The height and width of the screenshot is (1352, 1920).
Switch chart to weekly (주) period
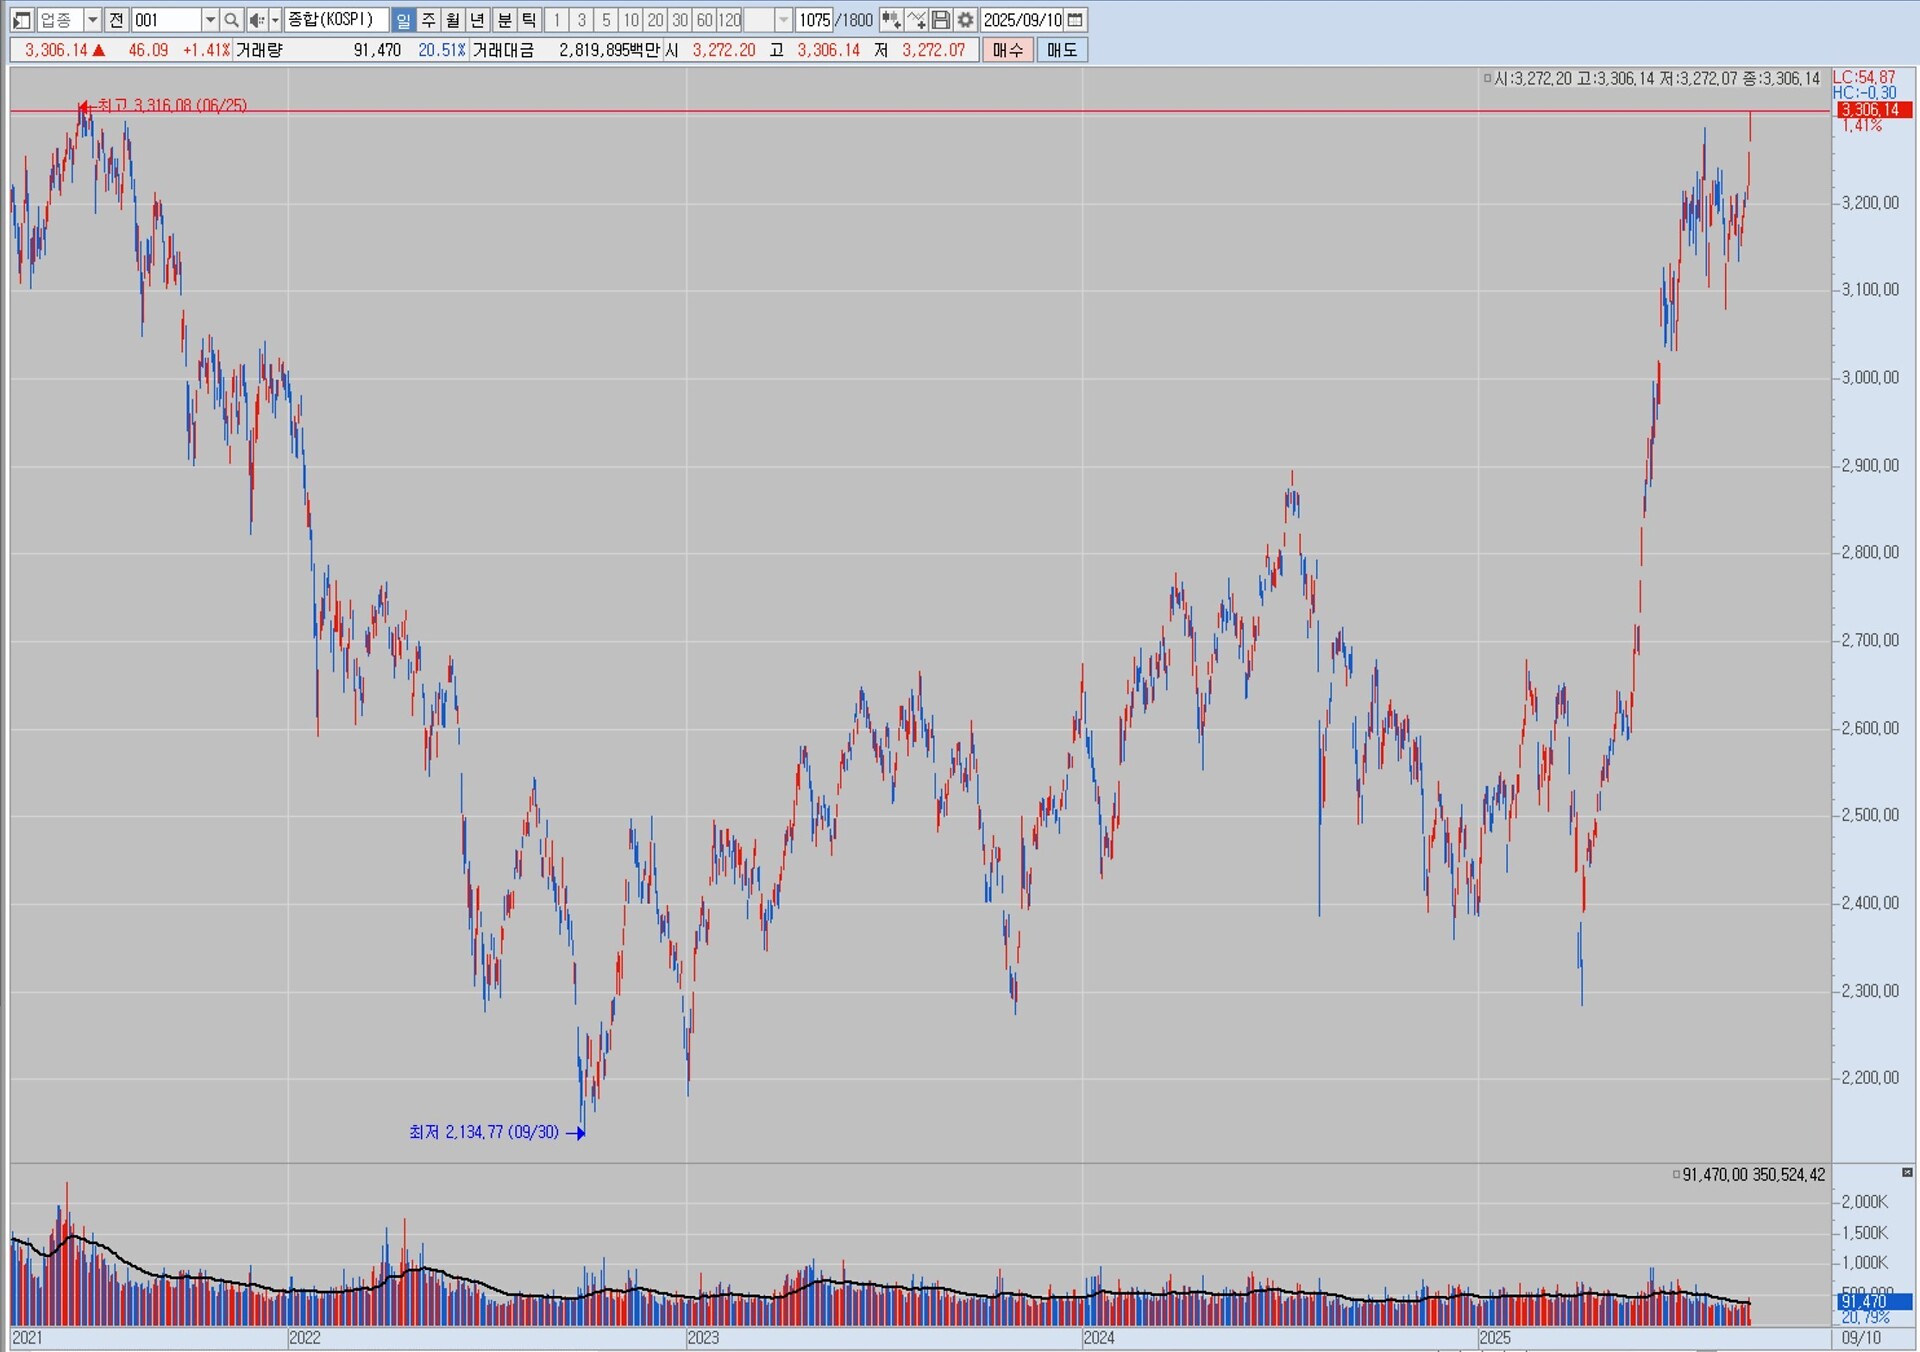tap(428, 20)
